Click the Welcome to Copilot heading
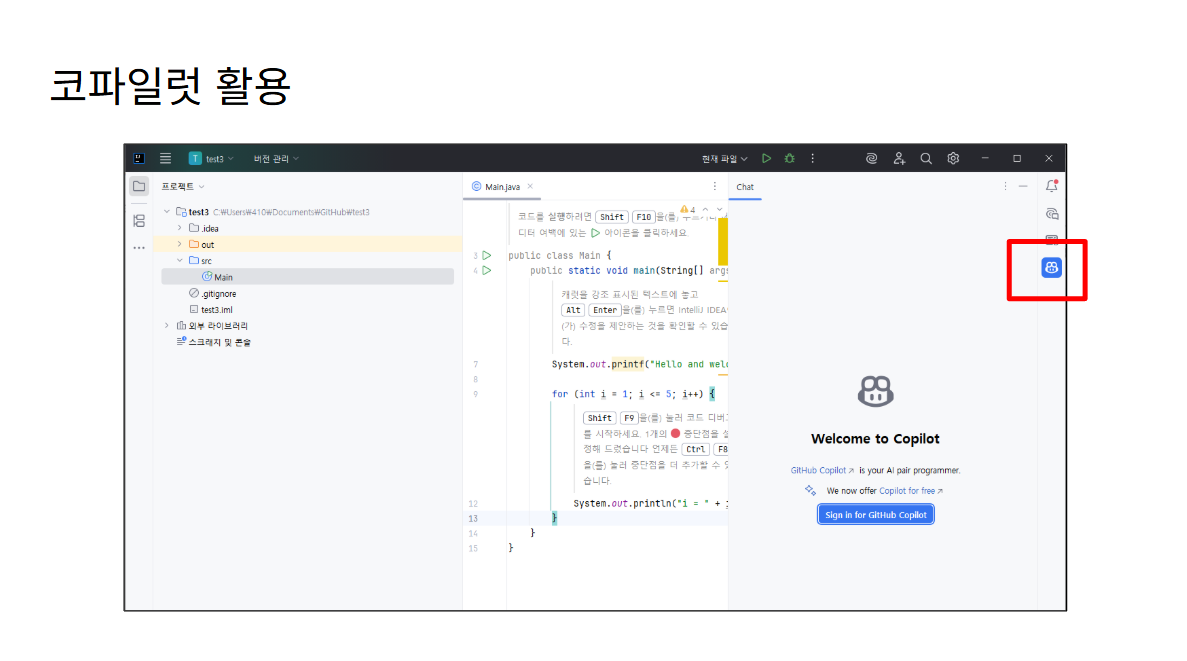This screenshot has height=661, width=1187. [x=875, y=439]
